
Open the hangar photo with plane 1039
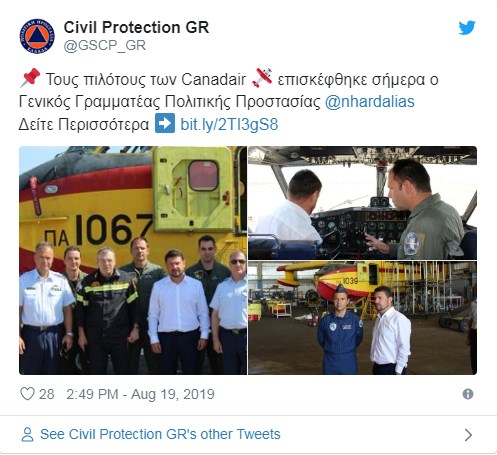click(362, 318)
